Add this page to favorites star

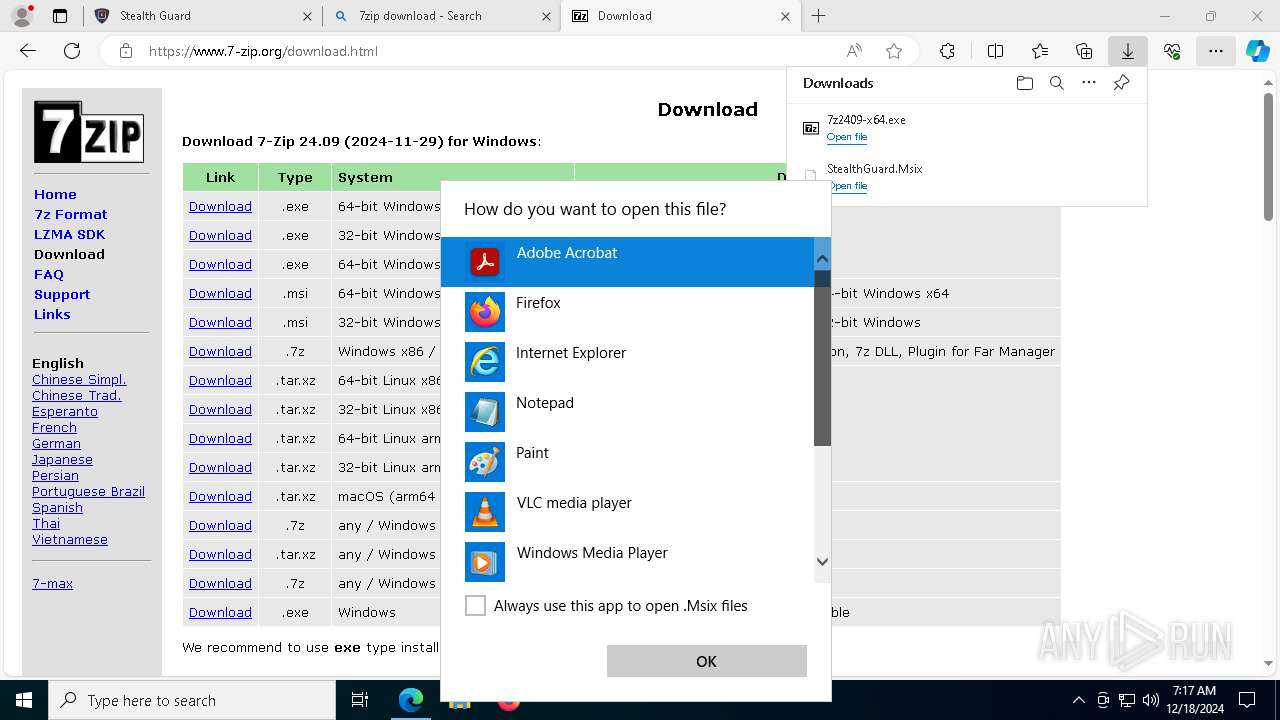click(x=894, y=51)
